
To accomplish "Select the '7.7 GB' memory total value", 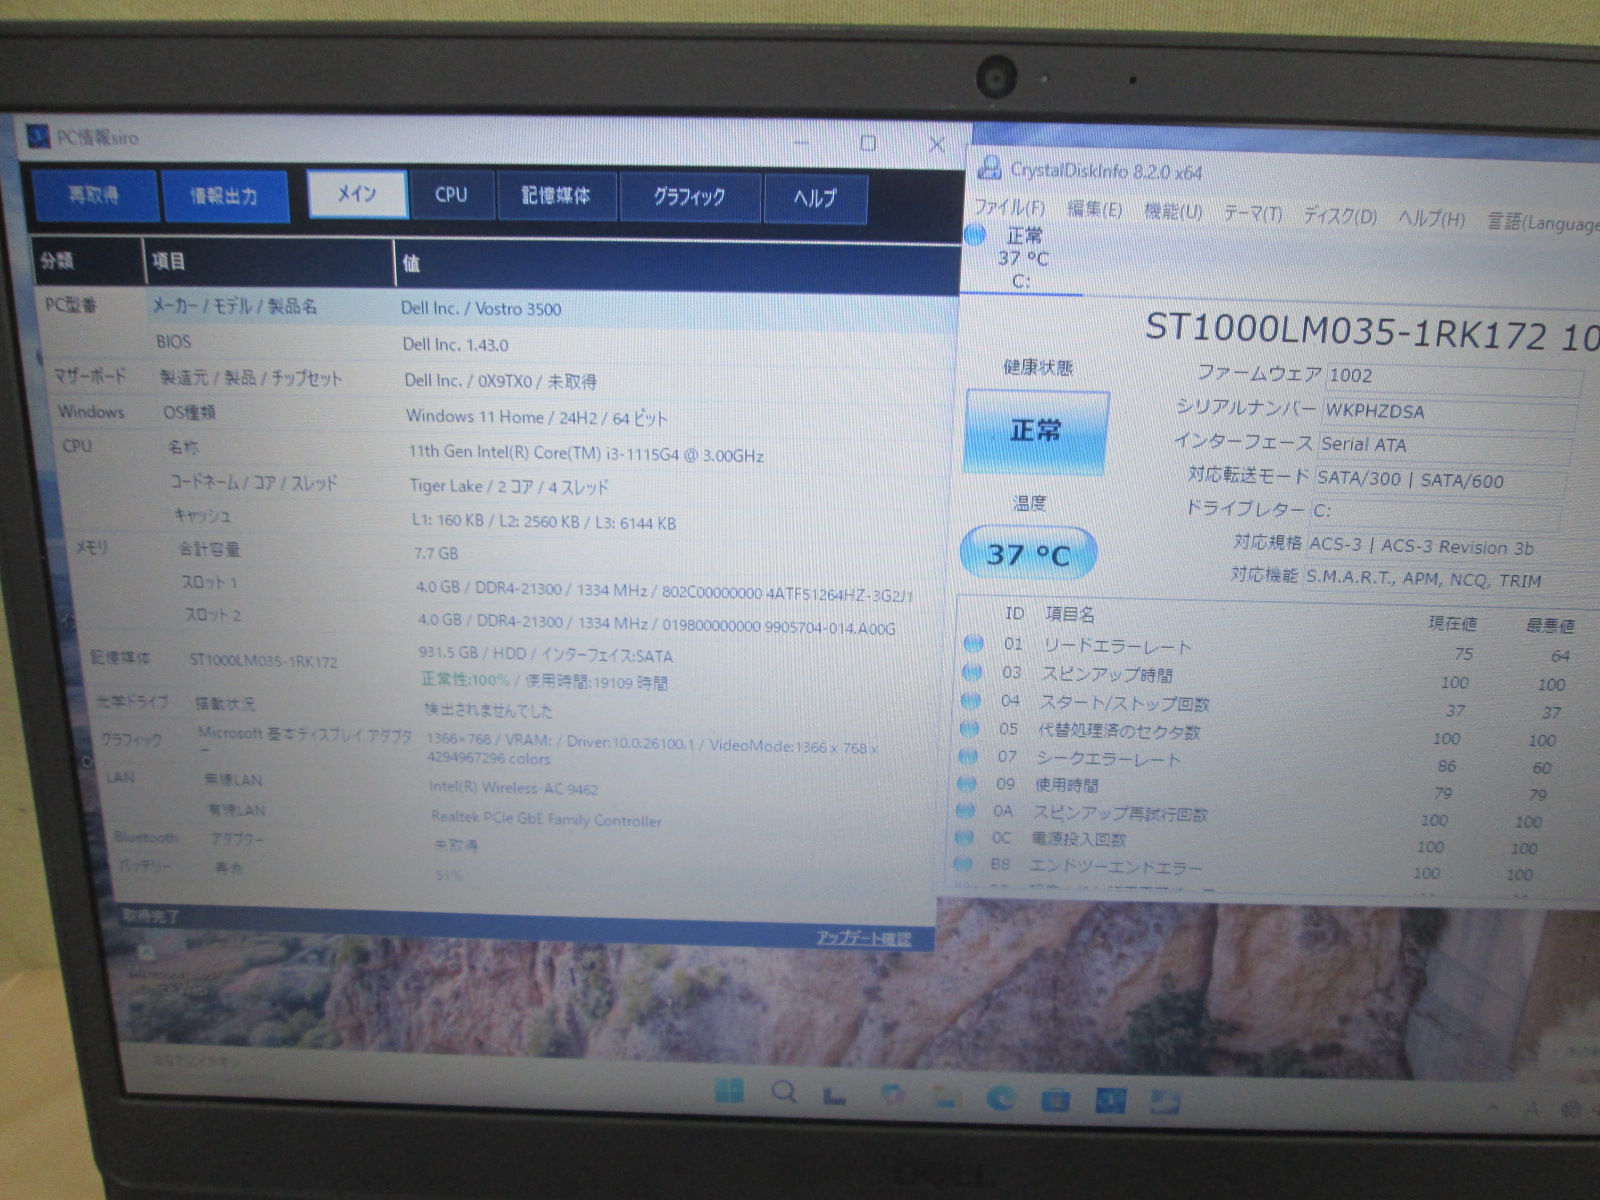I will (x=436, y=553).
